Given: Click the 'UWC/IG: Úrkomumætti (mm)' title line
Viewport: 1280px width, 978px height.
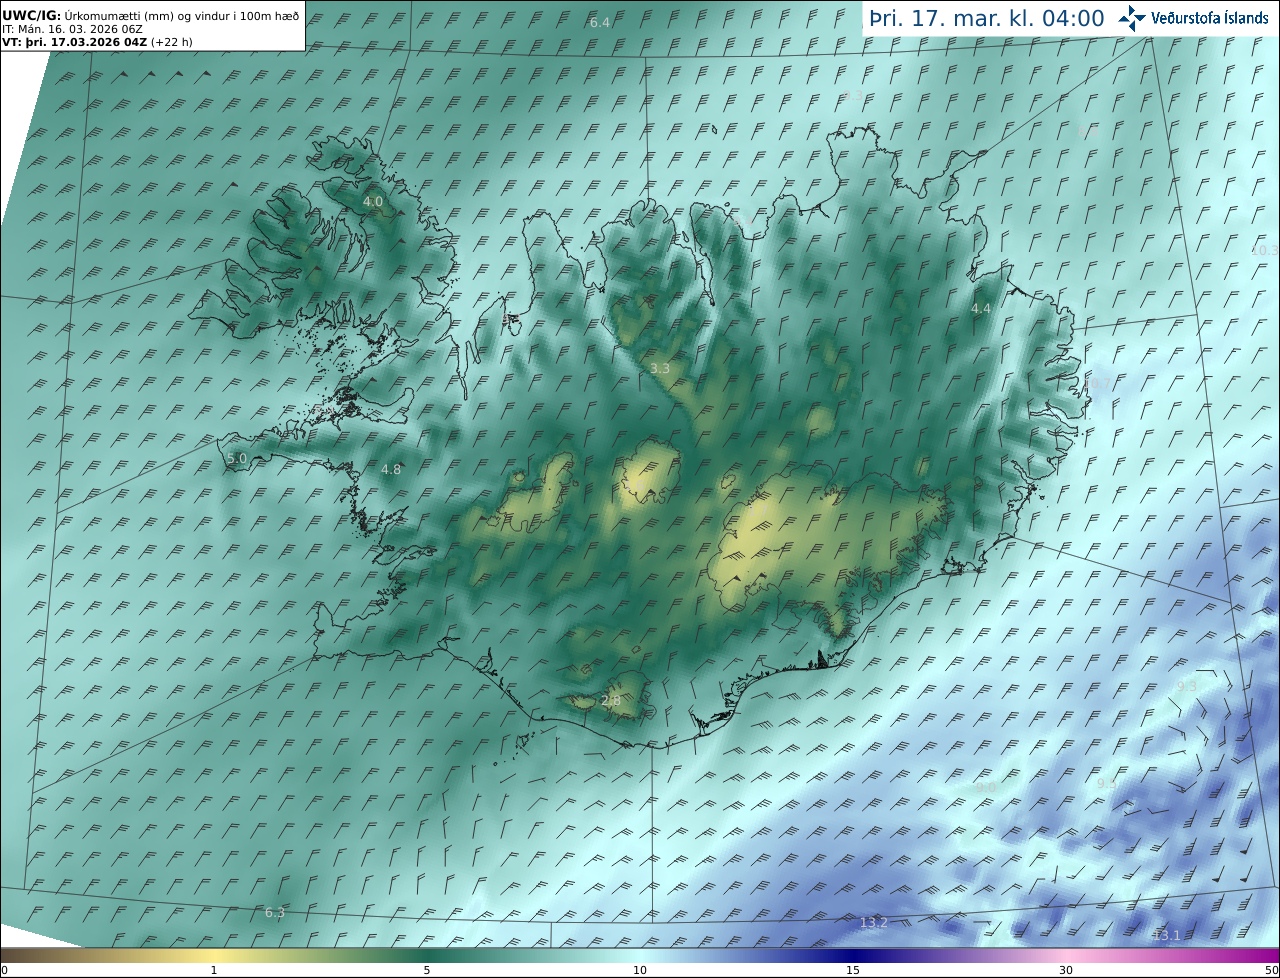Looking at the screenshot, I should (x=150, y=15).
